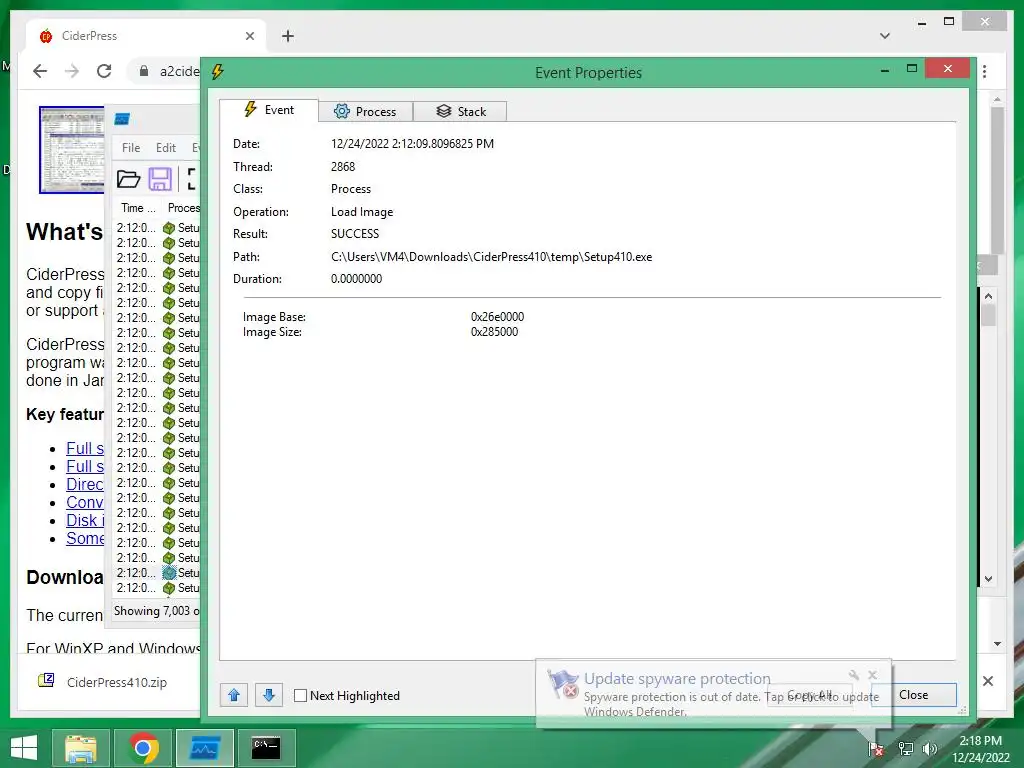This screenshot has width=1024, height=768.
Task: Switch to the Process tab
Action: click(x=366, y=112)
